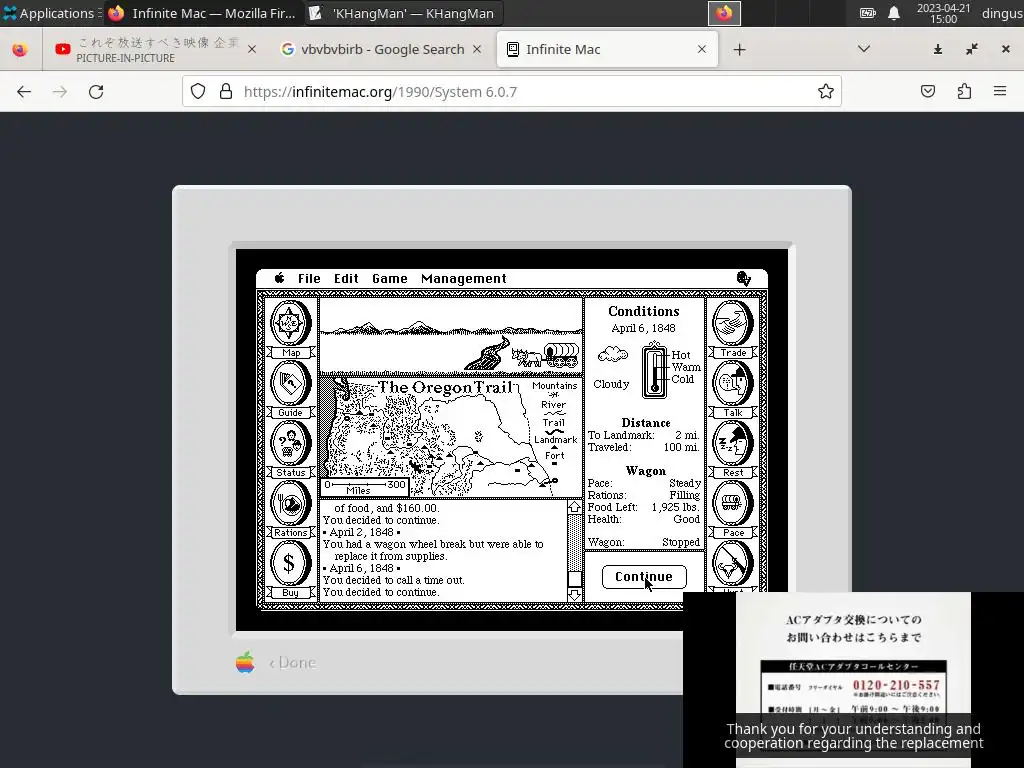Screen dimensions: 1024x768
Task: Bookmark this page with the star
Action: click(825, 91)
